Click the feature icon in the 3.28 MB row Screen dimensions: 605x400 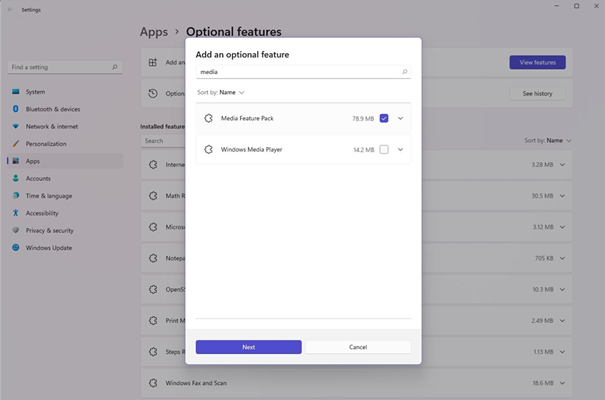pos(153,165)
